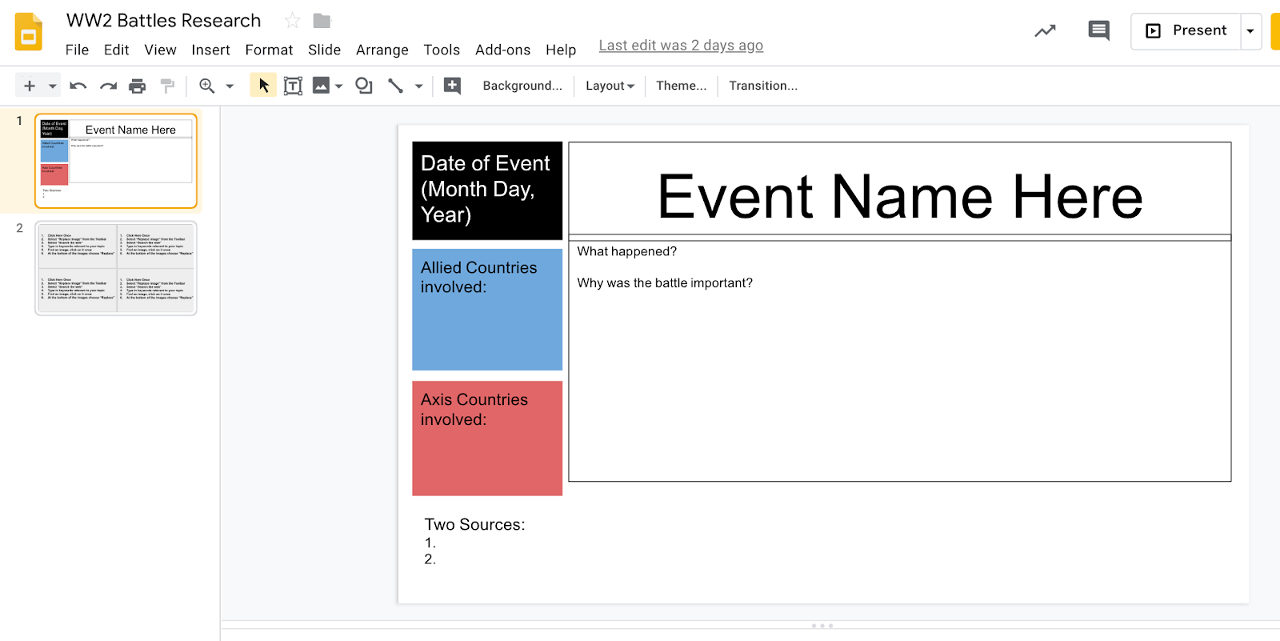The image size is (1280, 641).
Task: Open the Help menu
Action: click(561, 49)
